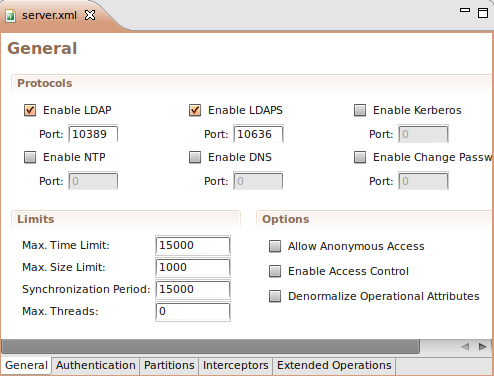Click the horizontal scrollbar thumb
The image size is (494, 376).
coord(210,347)
